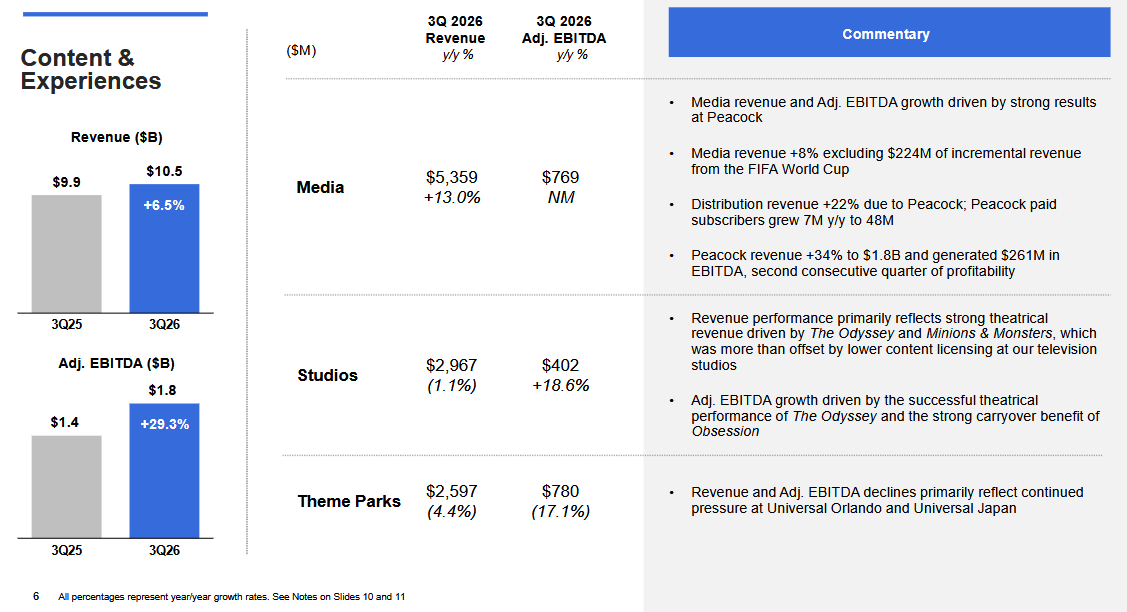Click the +6.5% growth label
The width and height of the screenshot is (1127, 612).
[x=164, y=206]
